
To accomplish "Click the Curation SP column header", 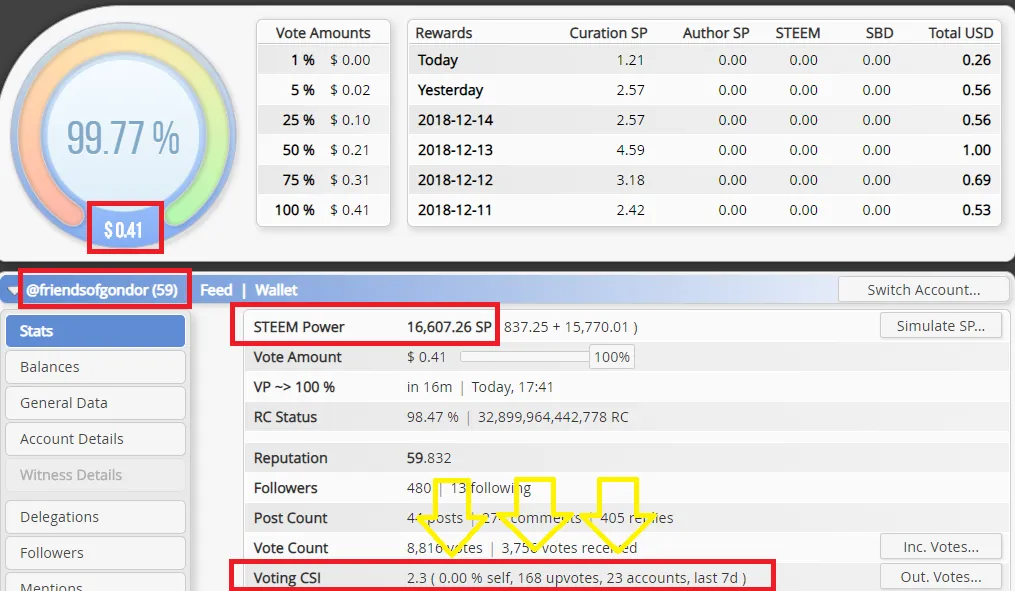I will (608, 33).
